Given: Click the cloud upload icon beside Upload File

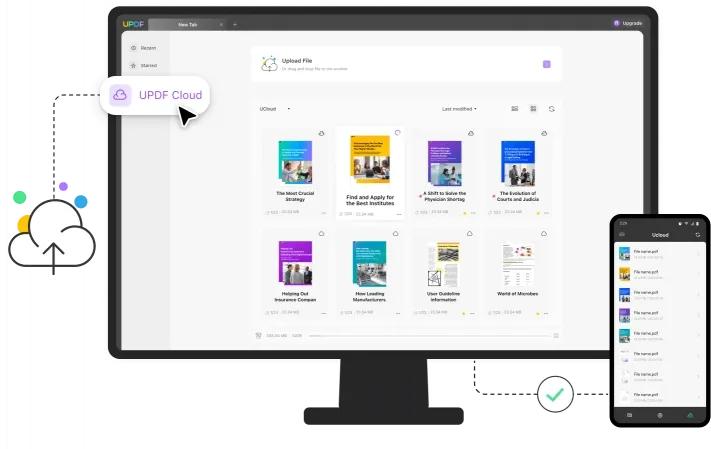Looking at the screenshot, I should tap(269, 64).
